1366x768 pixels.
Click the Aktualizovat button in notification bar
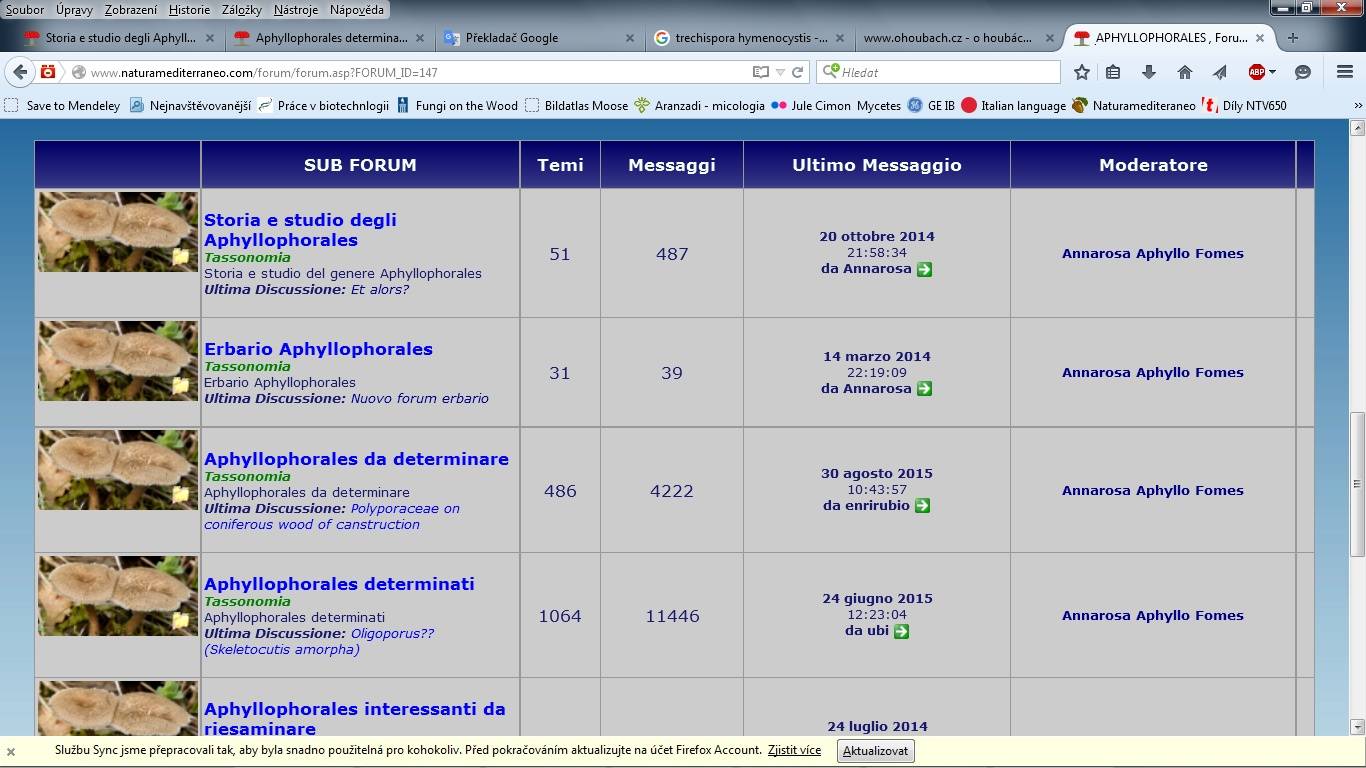(x=875, y=751)
